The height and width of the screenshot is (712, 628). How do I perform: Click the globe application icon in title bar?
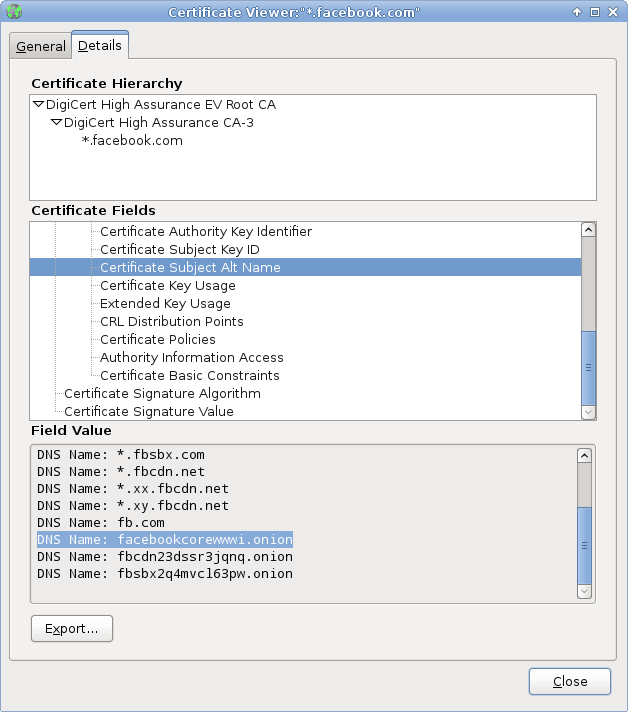coord(14,11)
